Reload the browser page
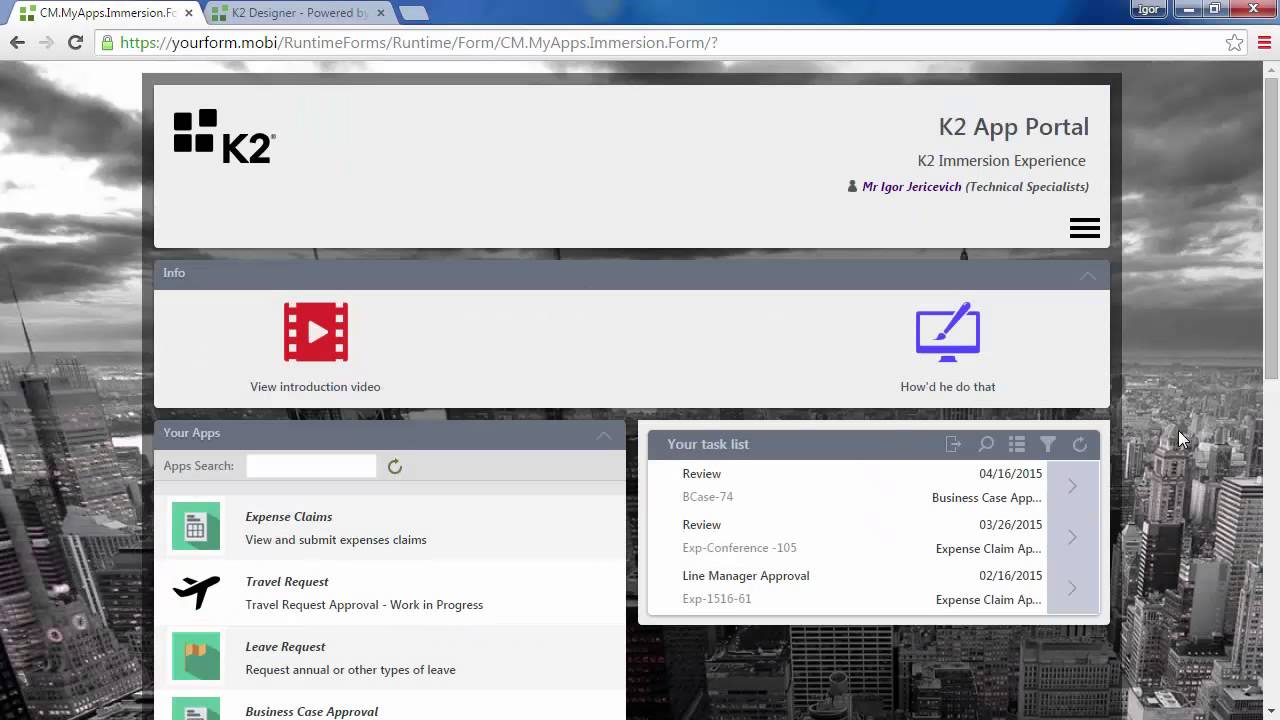 coord(75,42)
